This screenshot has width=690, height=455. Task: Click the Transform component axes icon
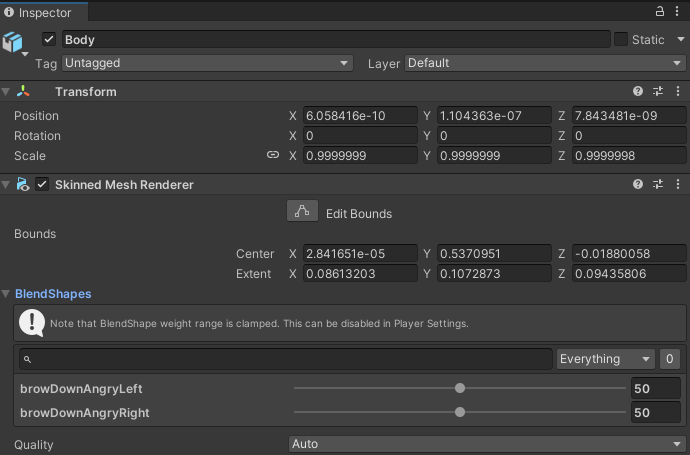coord(23,91)
